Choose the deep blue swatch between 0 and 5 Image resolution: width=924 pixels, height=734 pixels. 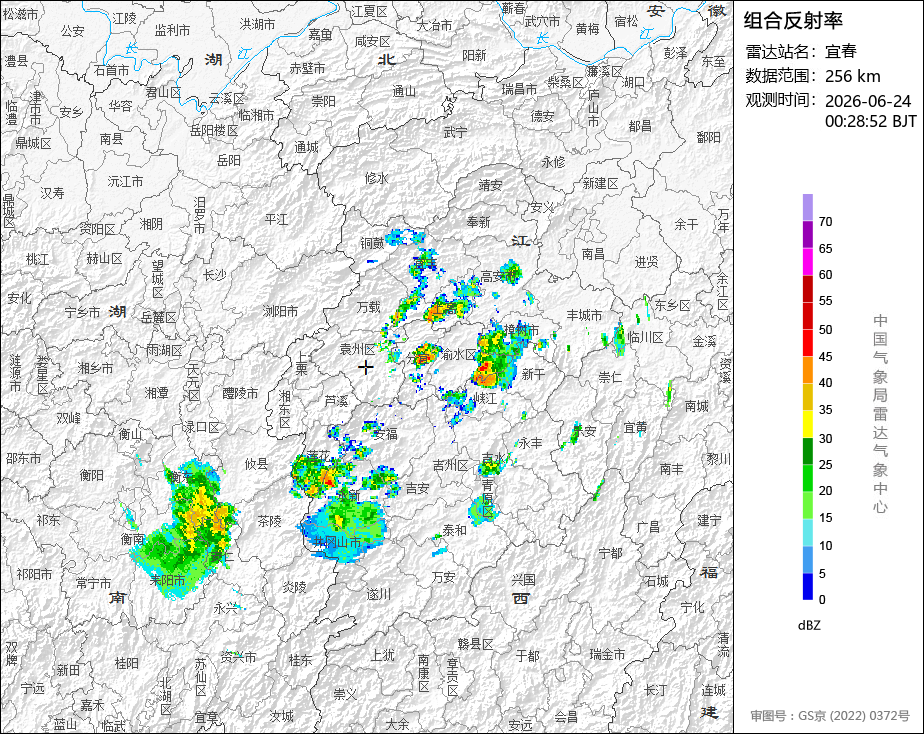point(807,586)
